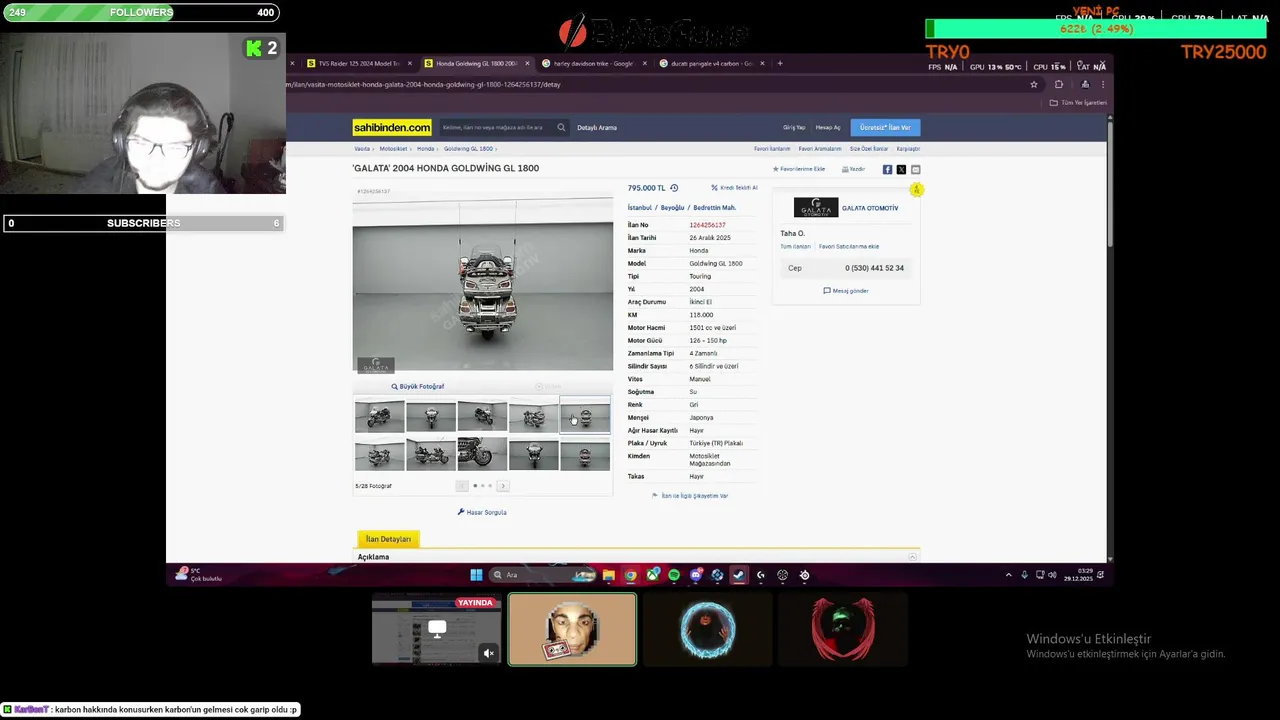The width and height of the screenshot is (1280, 720).
Task: Click Goldwing GL 1800 breadcrumb link
Action: (468, 149)
